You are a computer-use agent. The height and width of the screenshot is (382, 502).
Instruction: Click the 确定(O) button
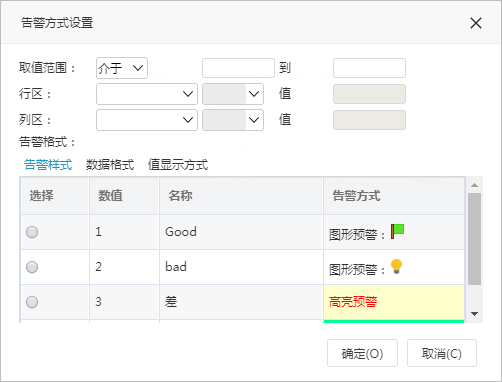(362, 353)
